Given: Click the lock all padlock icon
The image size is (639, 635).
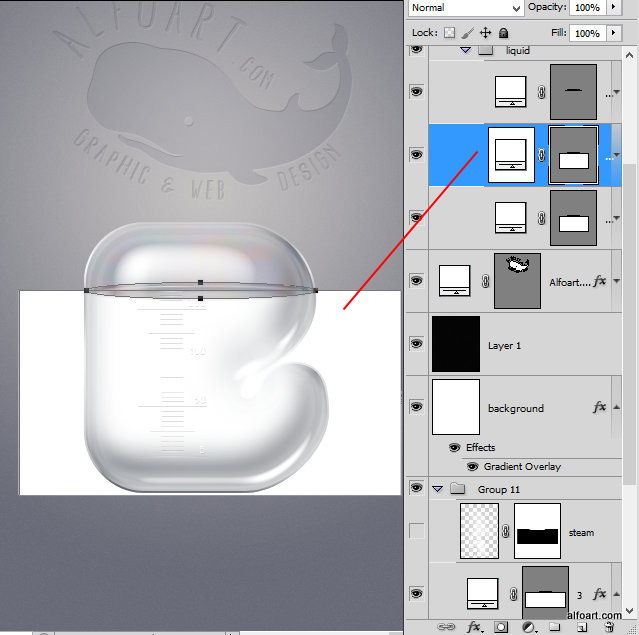Looking at the screenshot, I should pos(504,33).
